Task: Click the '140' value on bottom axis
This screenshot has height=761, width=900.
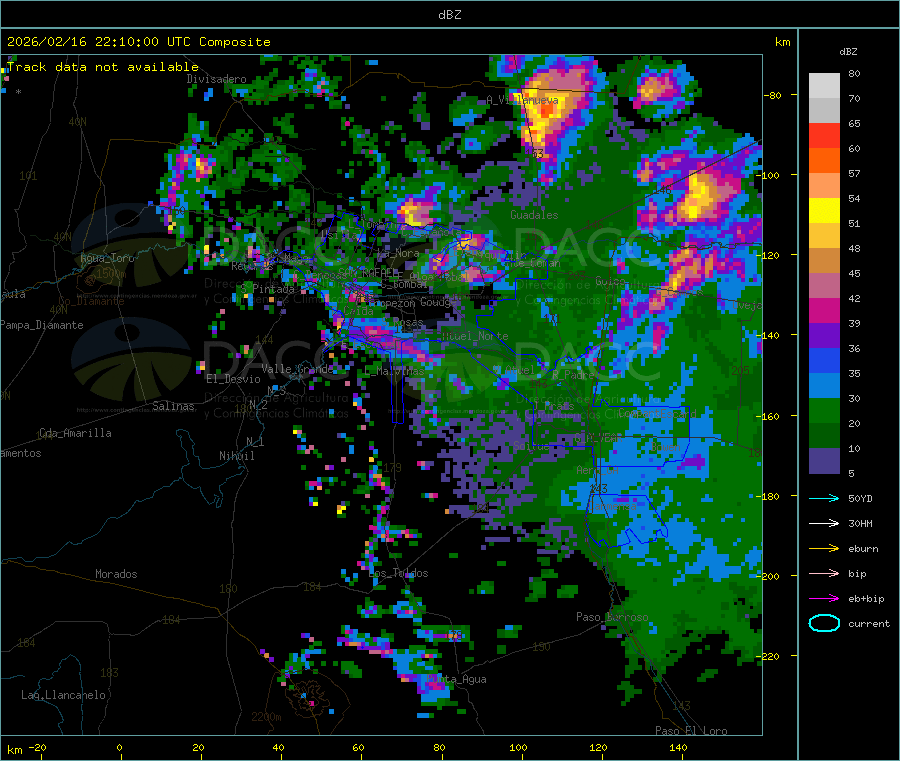Action: pos(678,747)
